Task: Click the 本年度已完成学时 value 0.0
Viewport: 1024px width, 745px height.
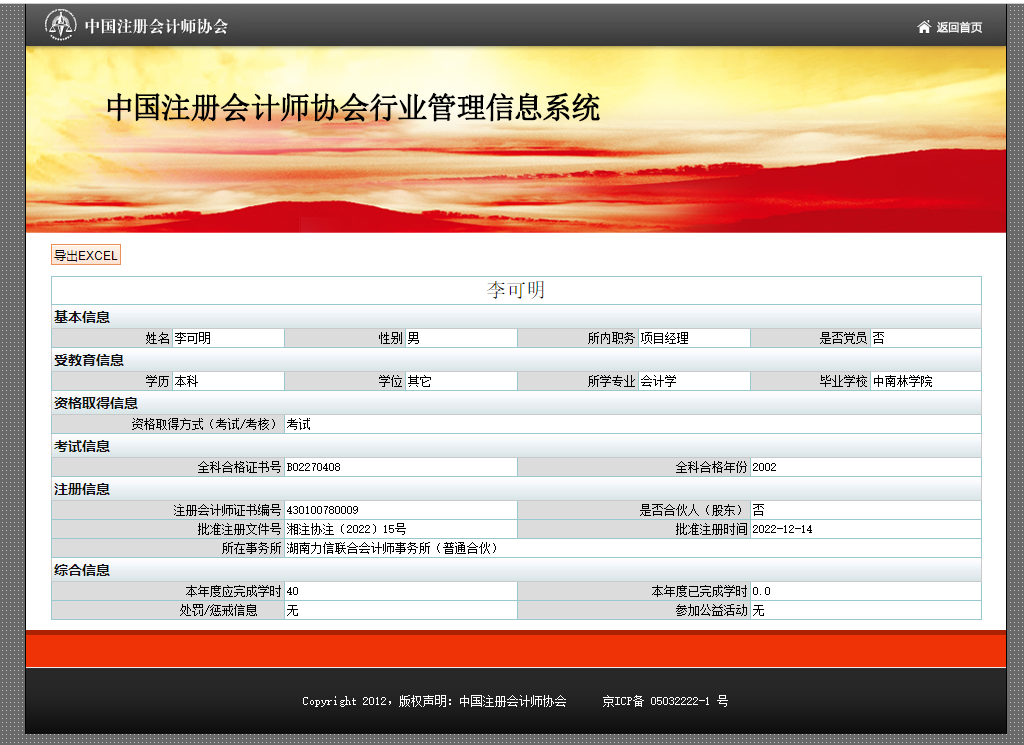Action: pos(761,592)
